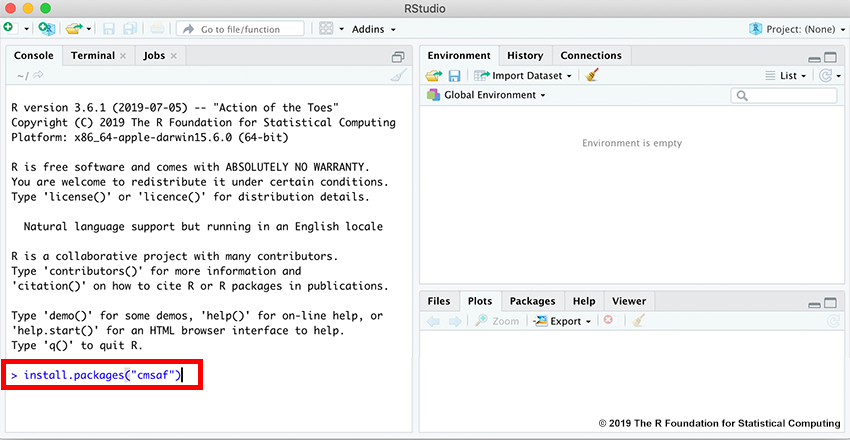The image size is (850, 440).
Task: Click the Open File folder icon
Action: coord(74,29)
